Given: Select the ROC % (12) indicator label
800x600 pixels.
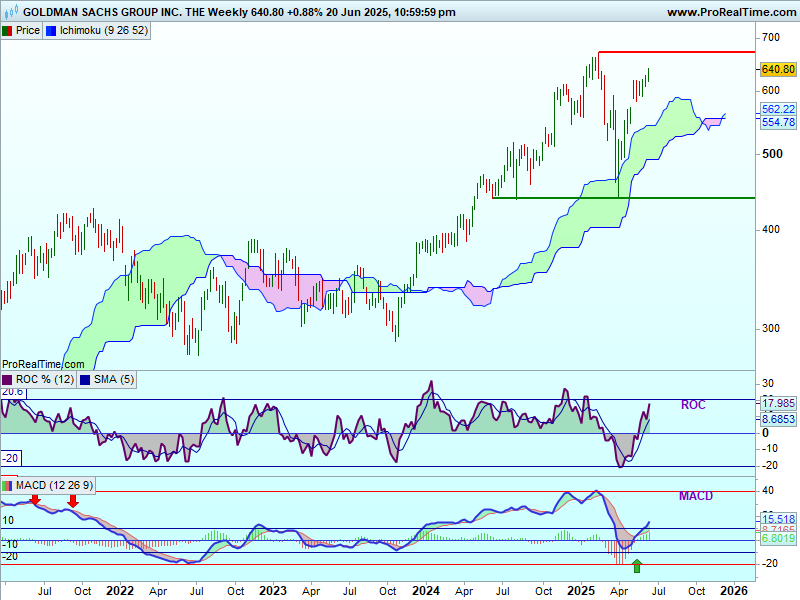Looking at the screenshot, I should coord(44,380).
